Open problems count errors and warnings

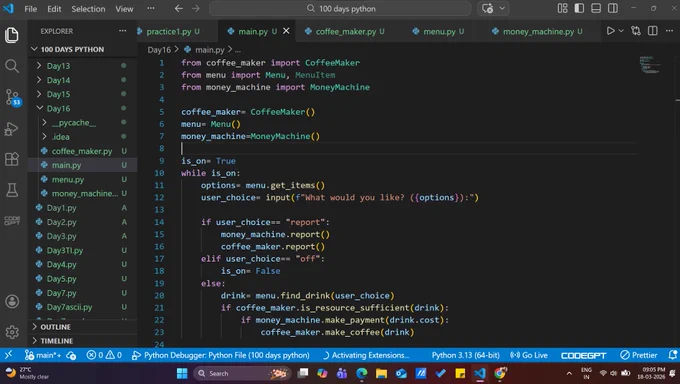point(104,355)
